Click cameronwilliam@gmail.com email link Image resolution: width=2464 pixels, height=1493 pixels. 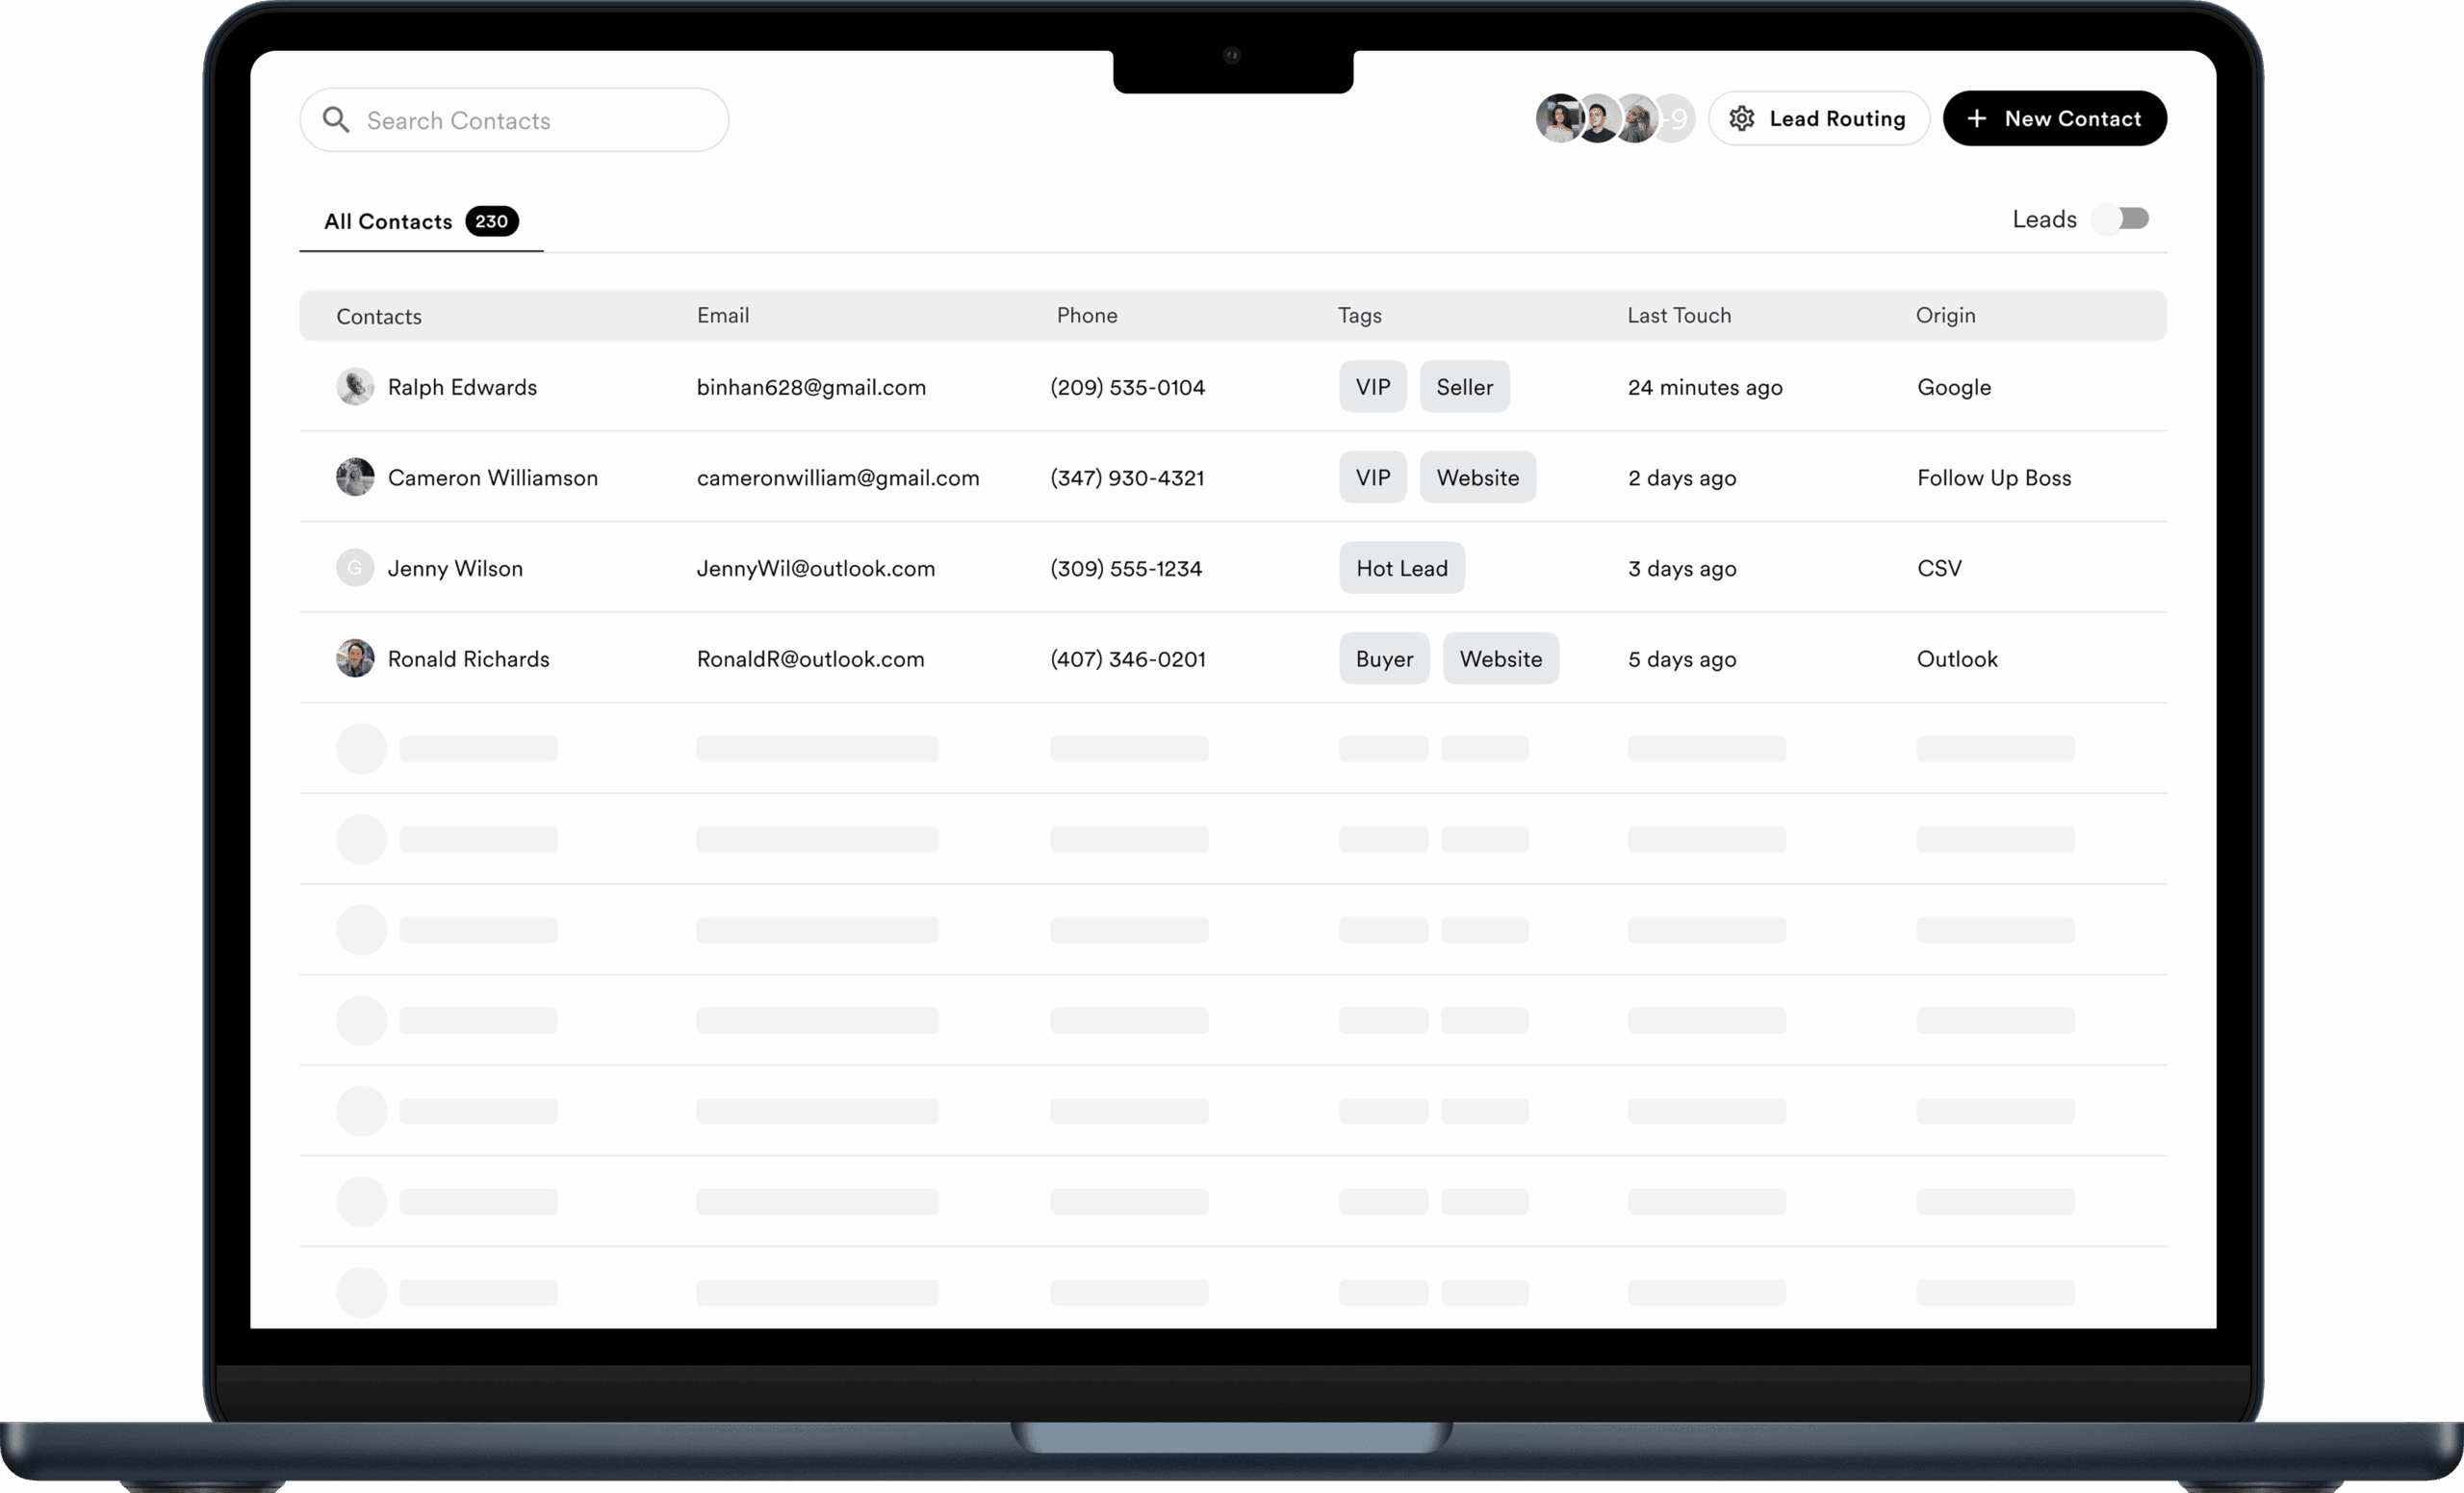837,477
